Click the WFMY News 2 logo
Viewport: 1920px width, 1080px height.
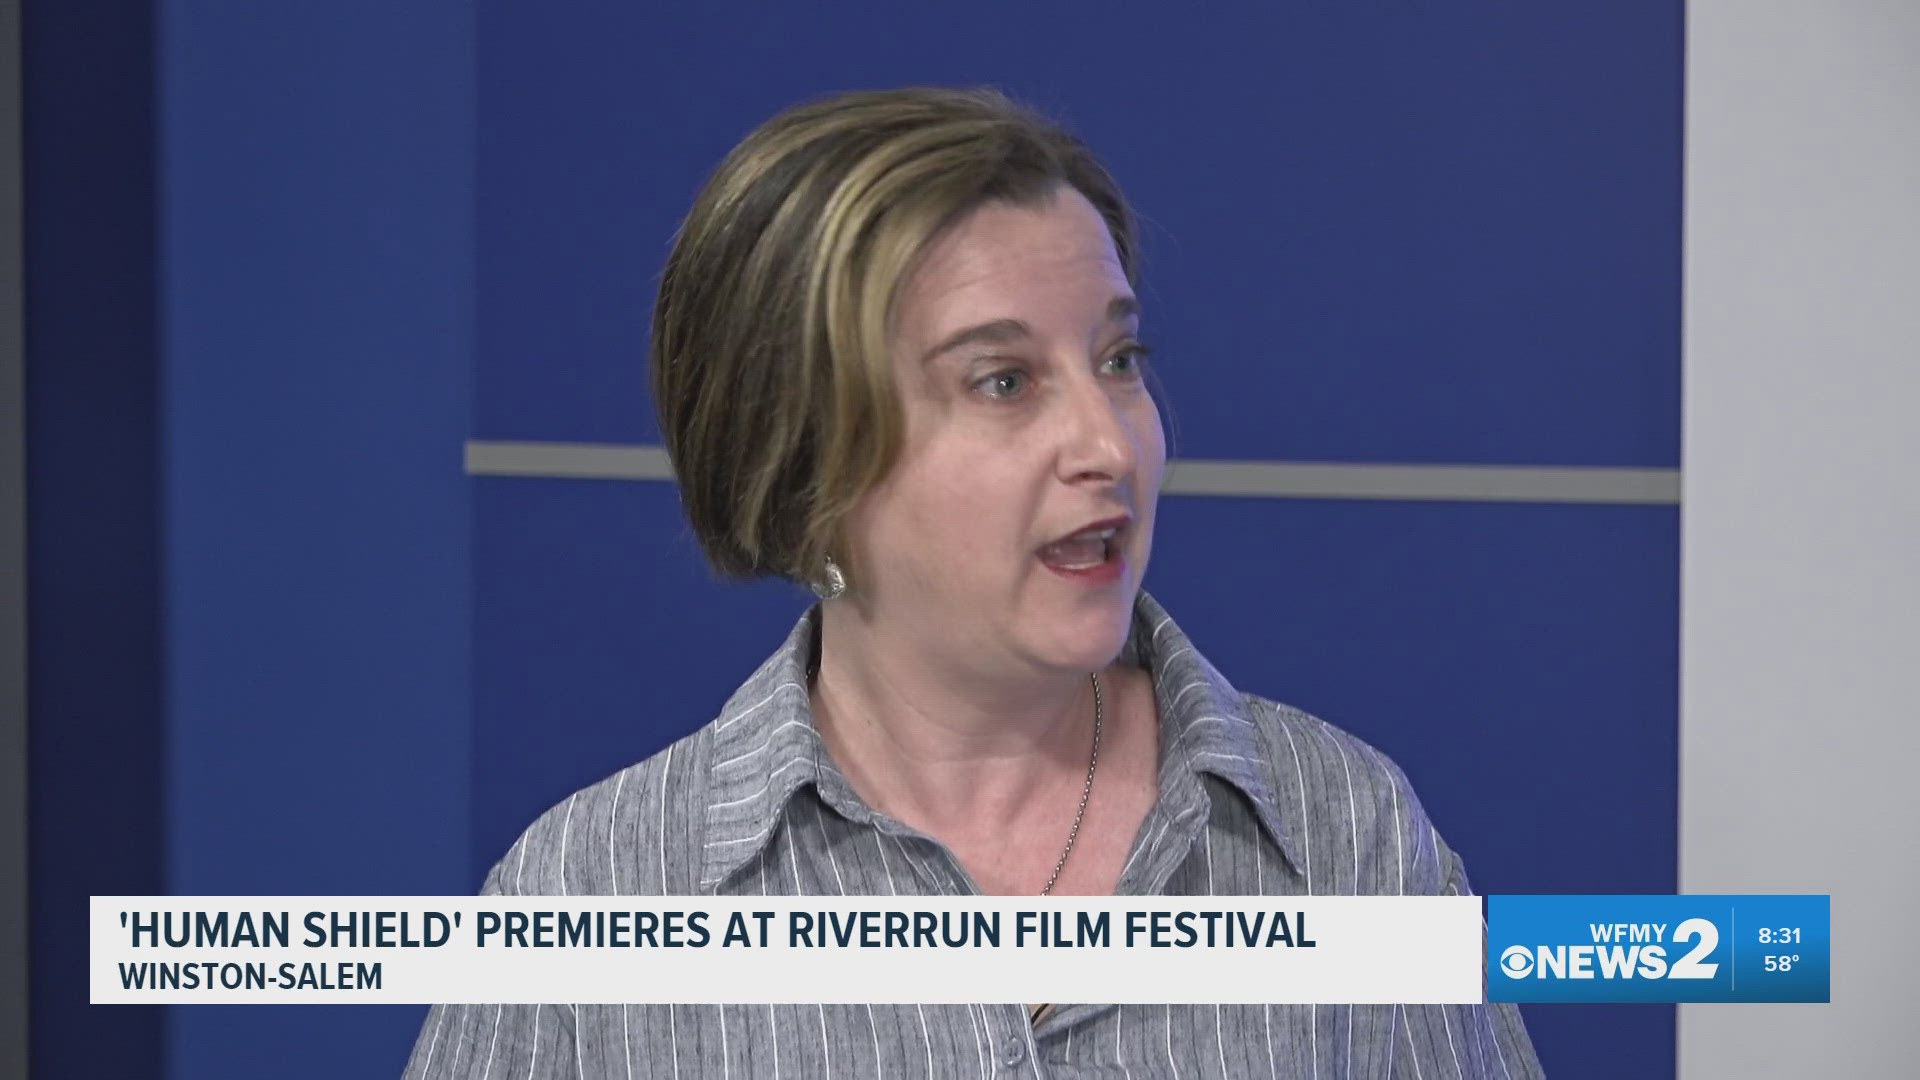[1609, 950]
